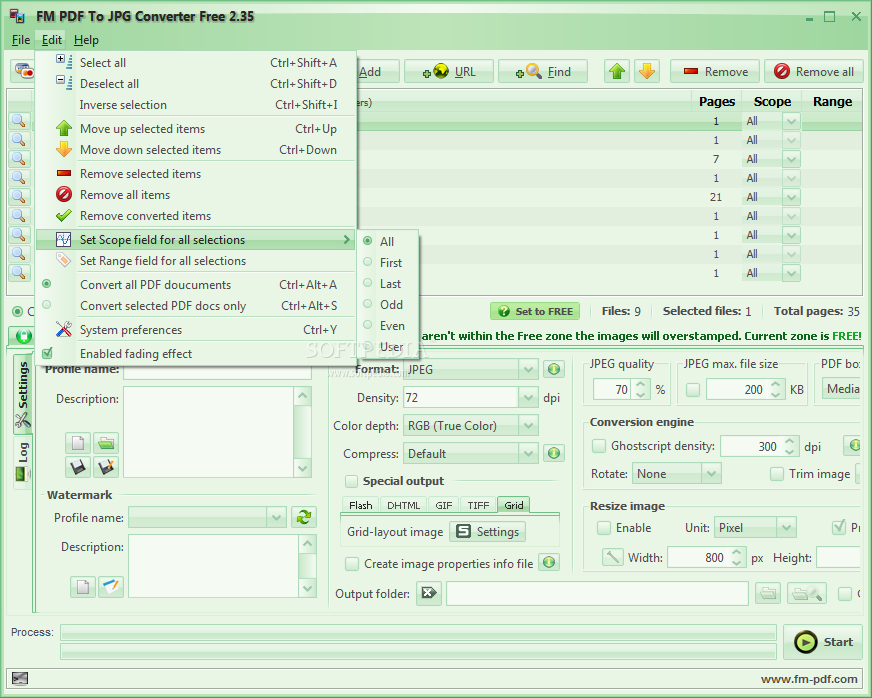The width and height of the screenshot is (872, 698).
Task: Click the Profile name description scrollbar down arrow
Action: [x=303, y=468]
